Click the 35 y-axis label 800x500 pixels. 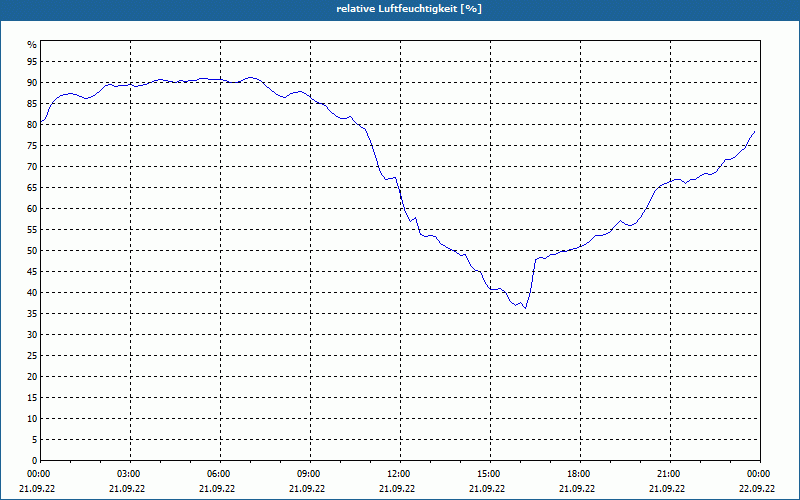click(32, 314)
